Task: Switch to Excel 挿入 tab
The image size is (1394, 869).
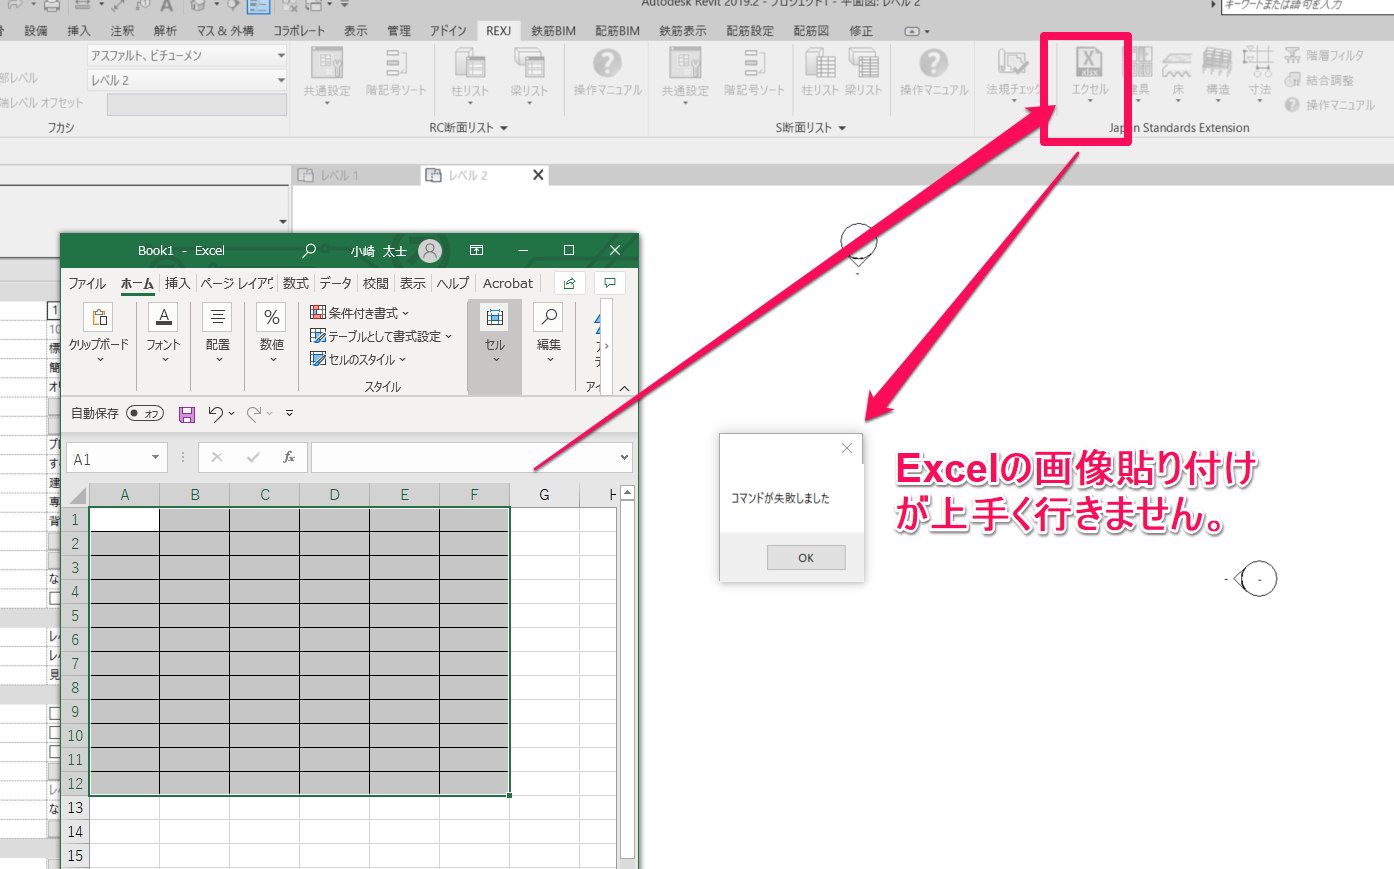Action: [177, 283]
